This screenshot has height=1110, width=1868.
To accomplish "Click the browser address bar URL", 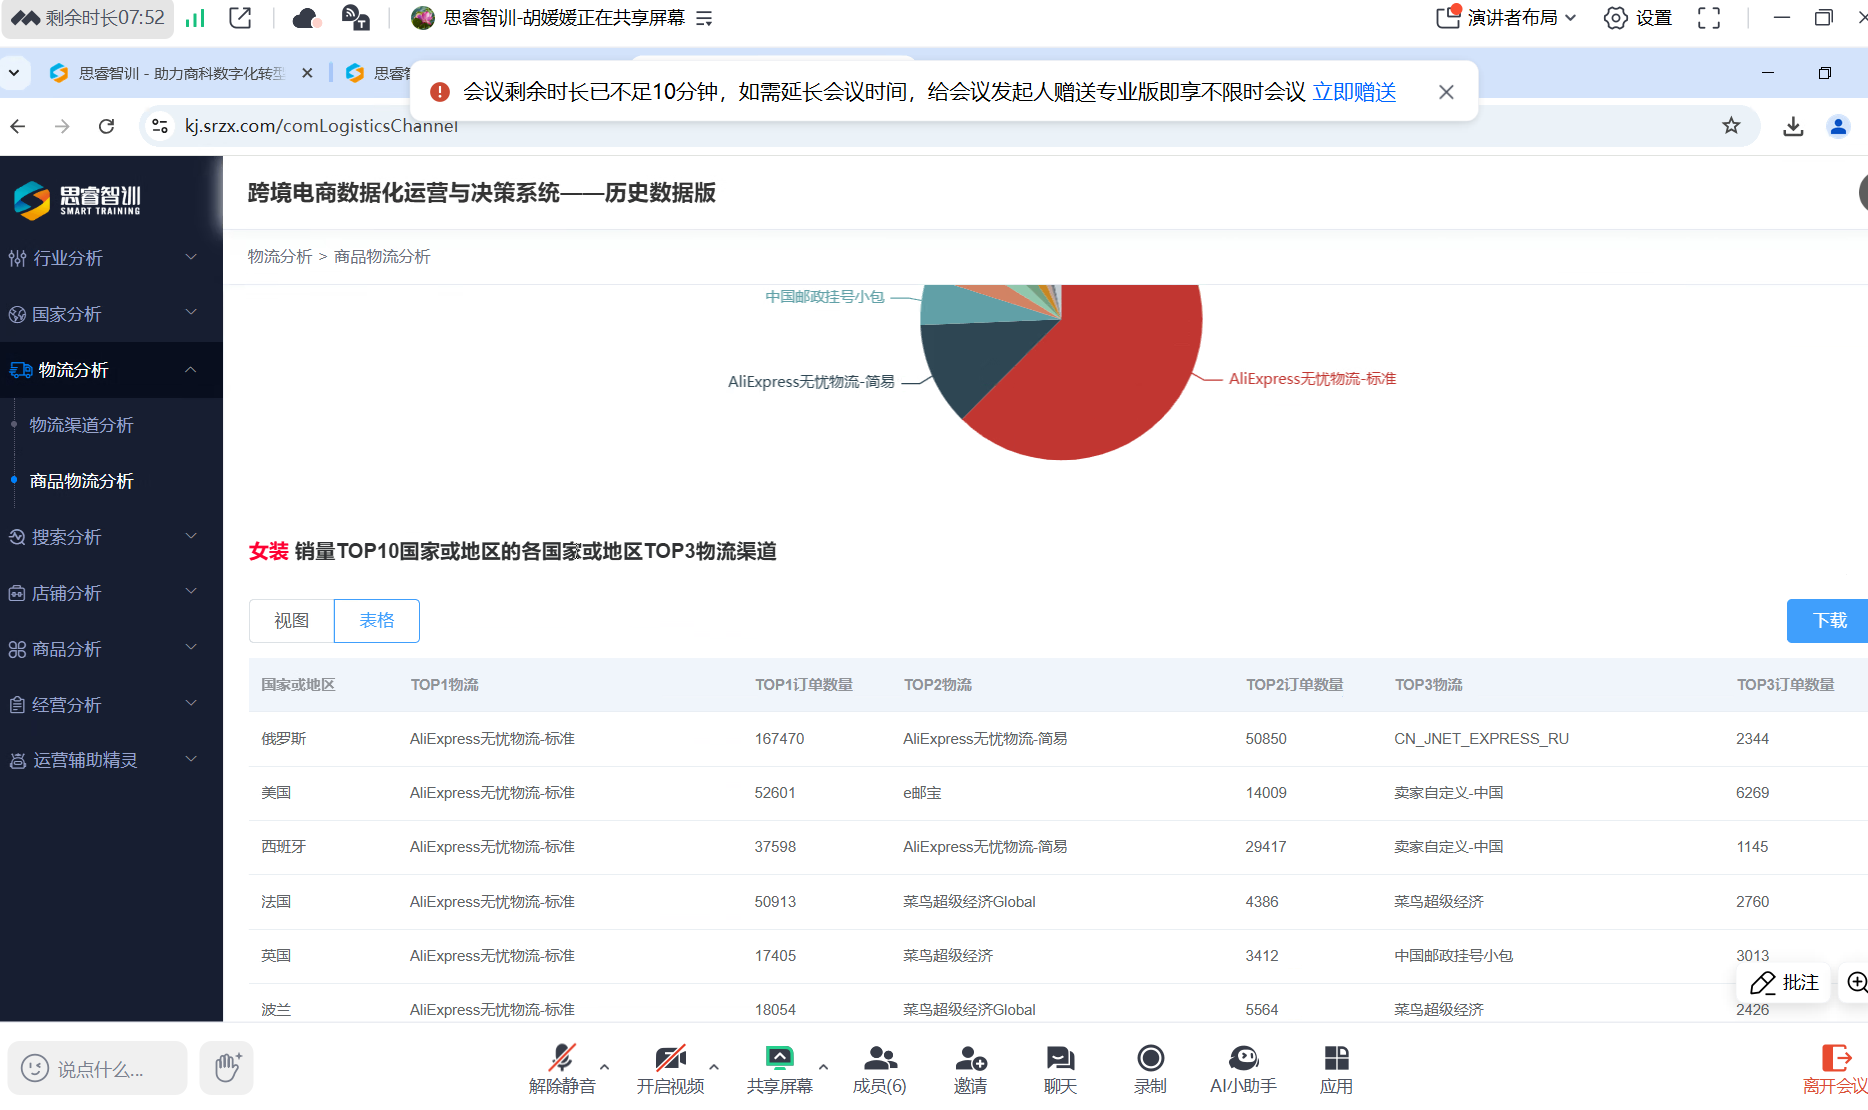I will [322, 126].
